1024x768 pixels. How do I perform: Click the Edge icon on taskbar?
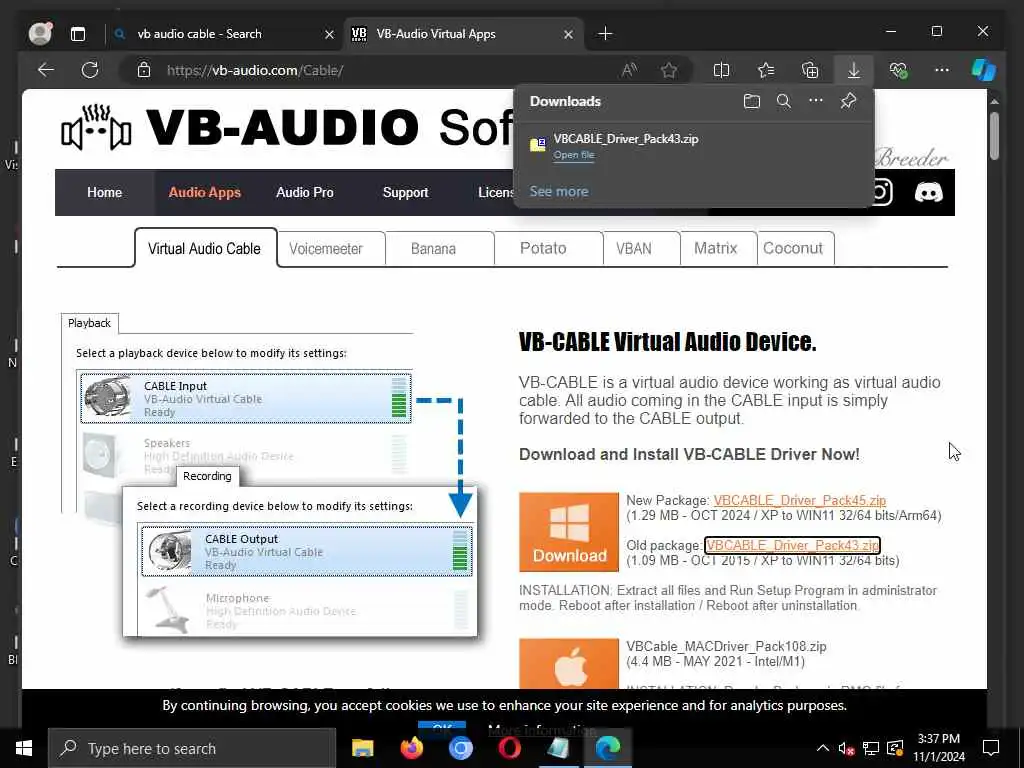(607, 748)
